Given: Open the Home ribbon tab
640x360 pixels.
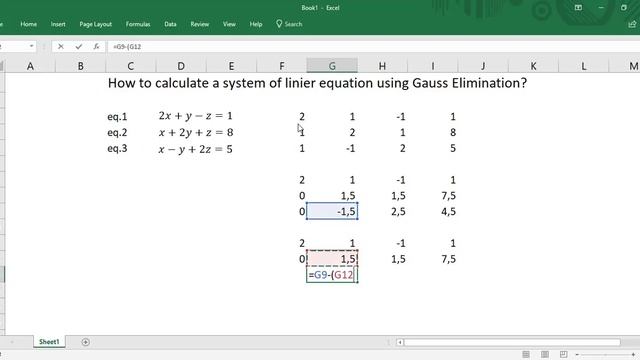Looking at the screenshot, I should [x=29, y=24].
